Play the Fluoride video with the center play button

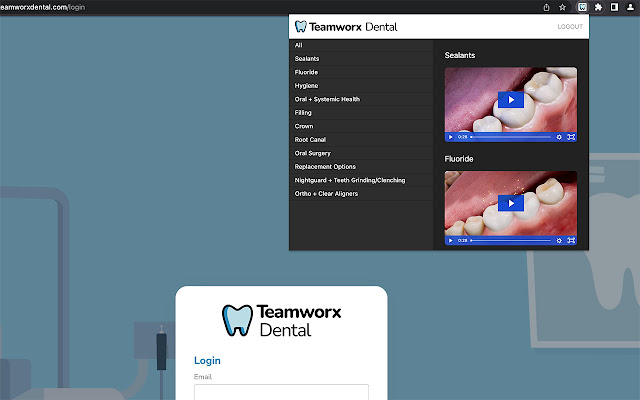click(511, 203)
